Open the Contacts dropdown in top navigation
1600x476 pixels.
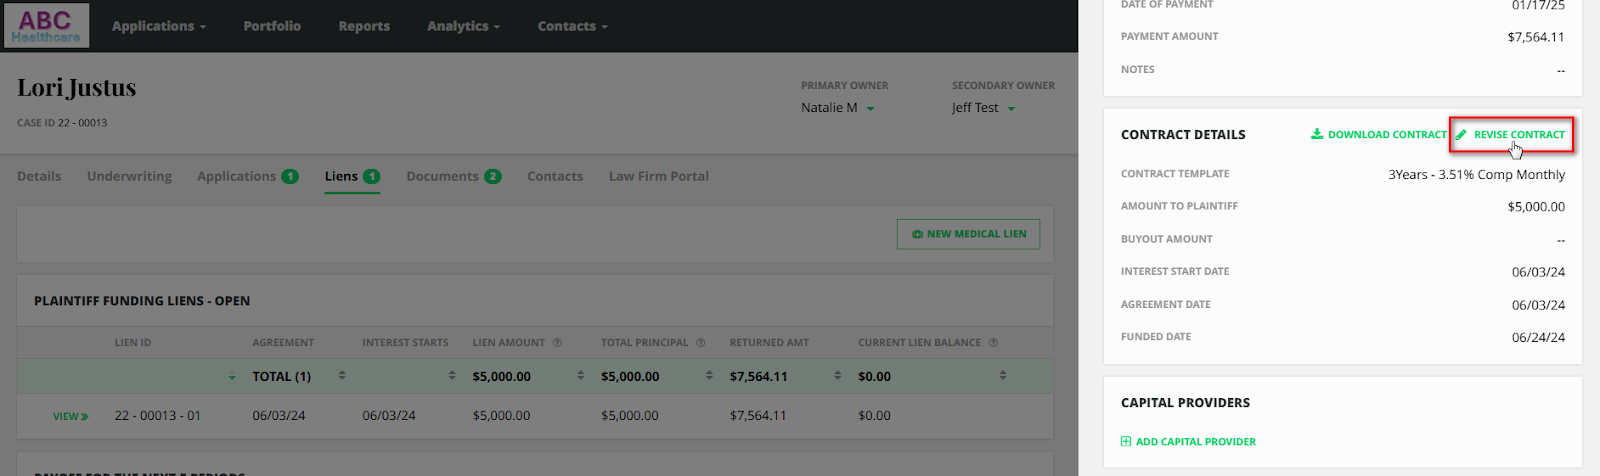(x=572, y=26)
